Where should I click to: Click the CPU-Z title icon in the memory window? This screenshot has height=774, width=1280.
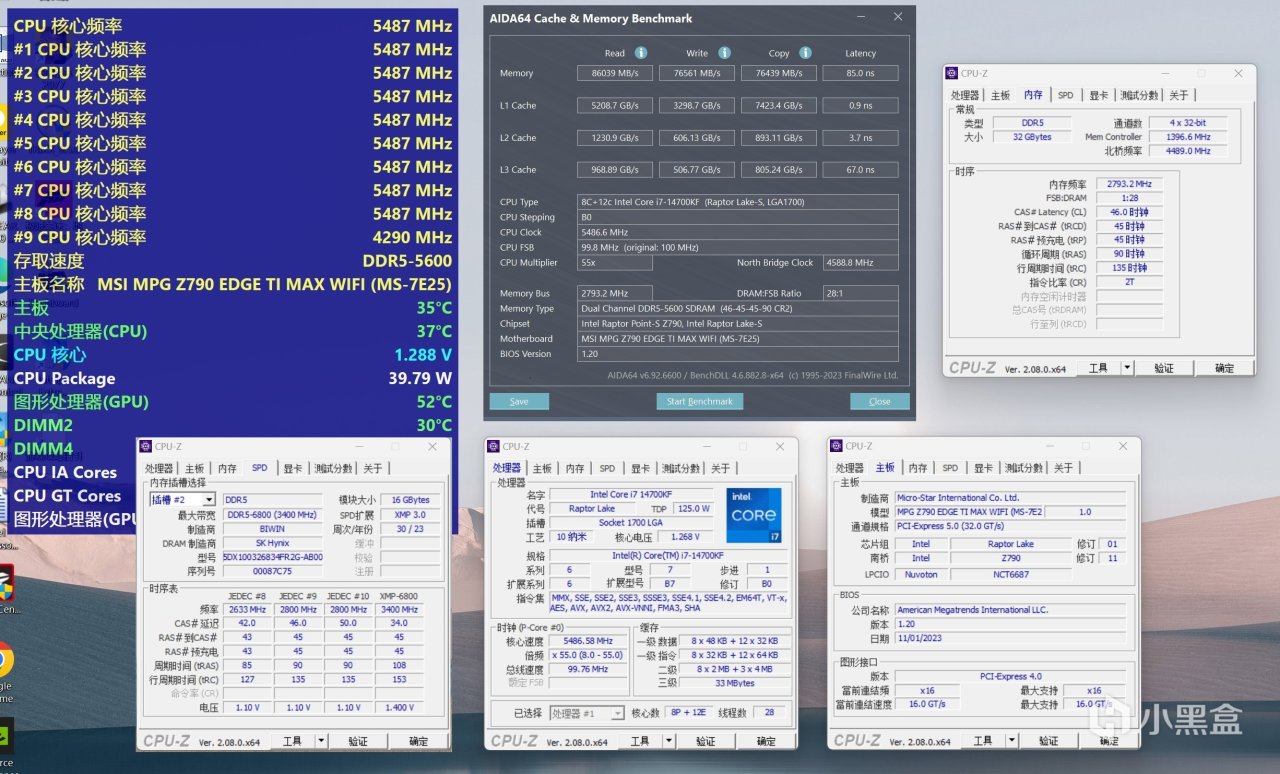pos(952,73)
